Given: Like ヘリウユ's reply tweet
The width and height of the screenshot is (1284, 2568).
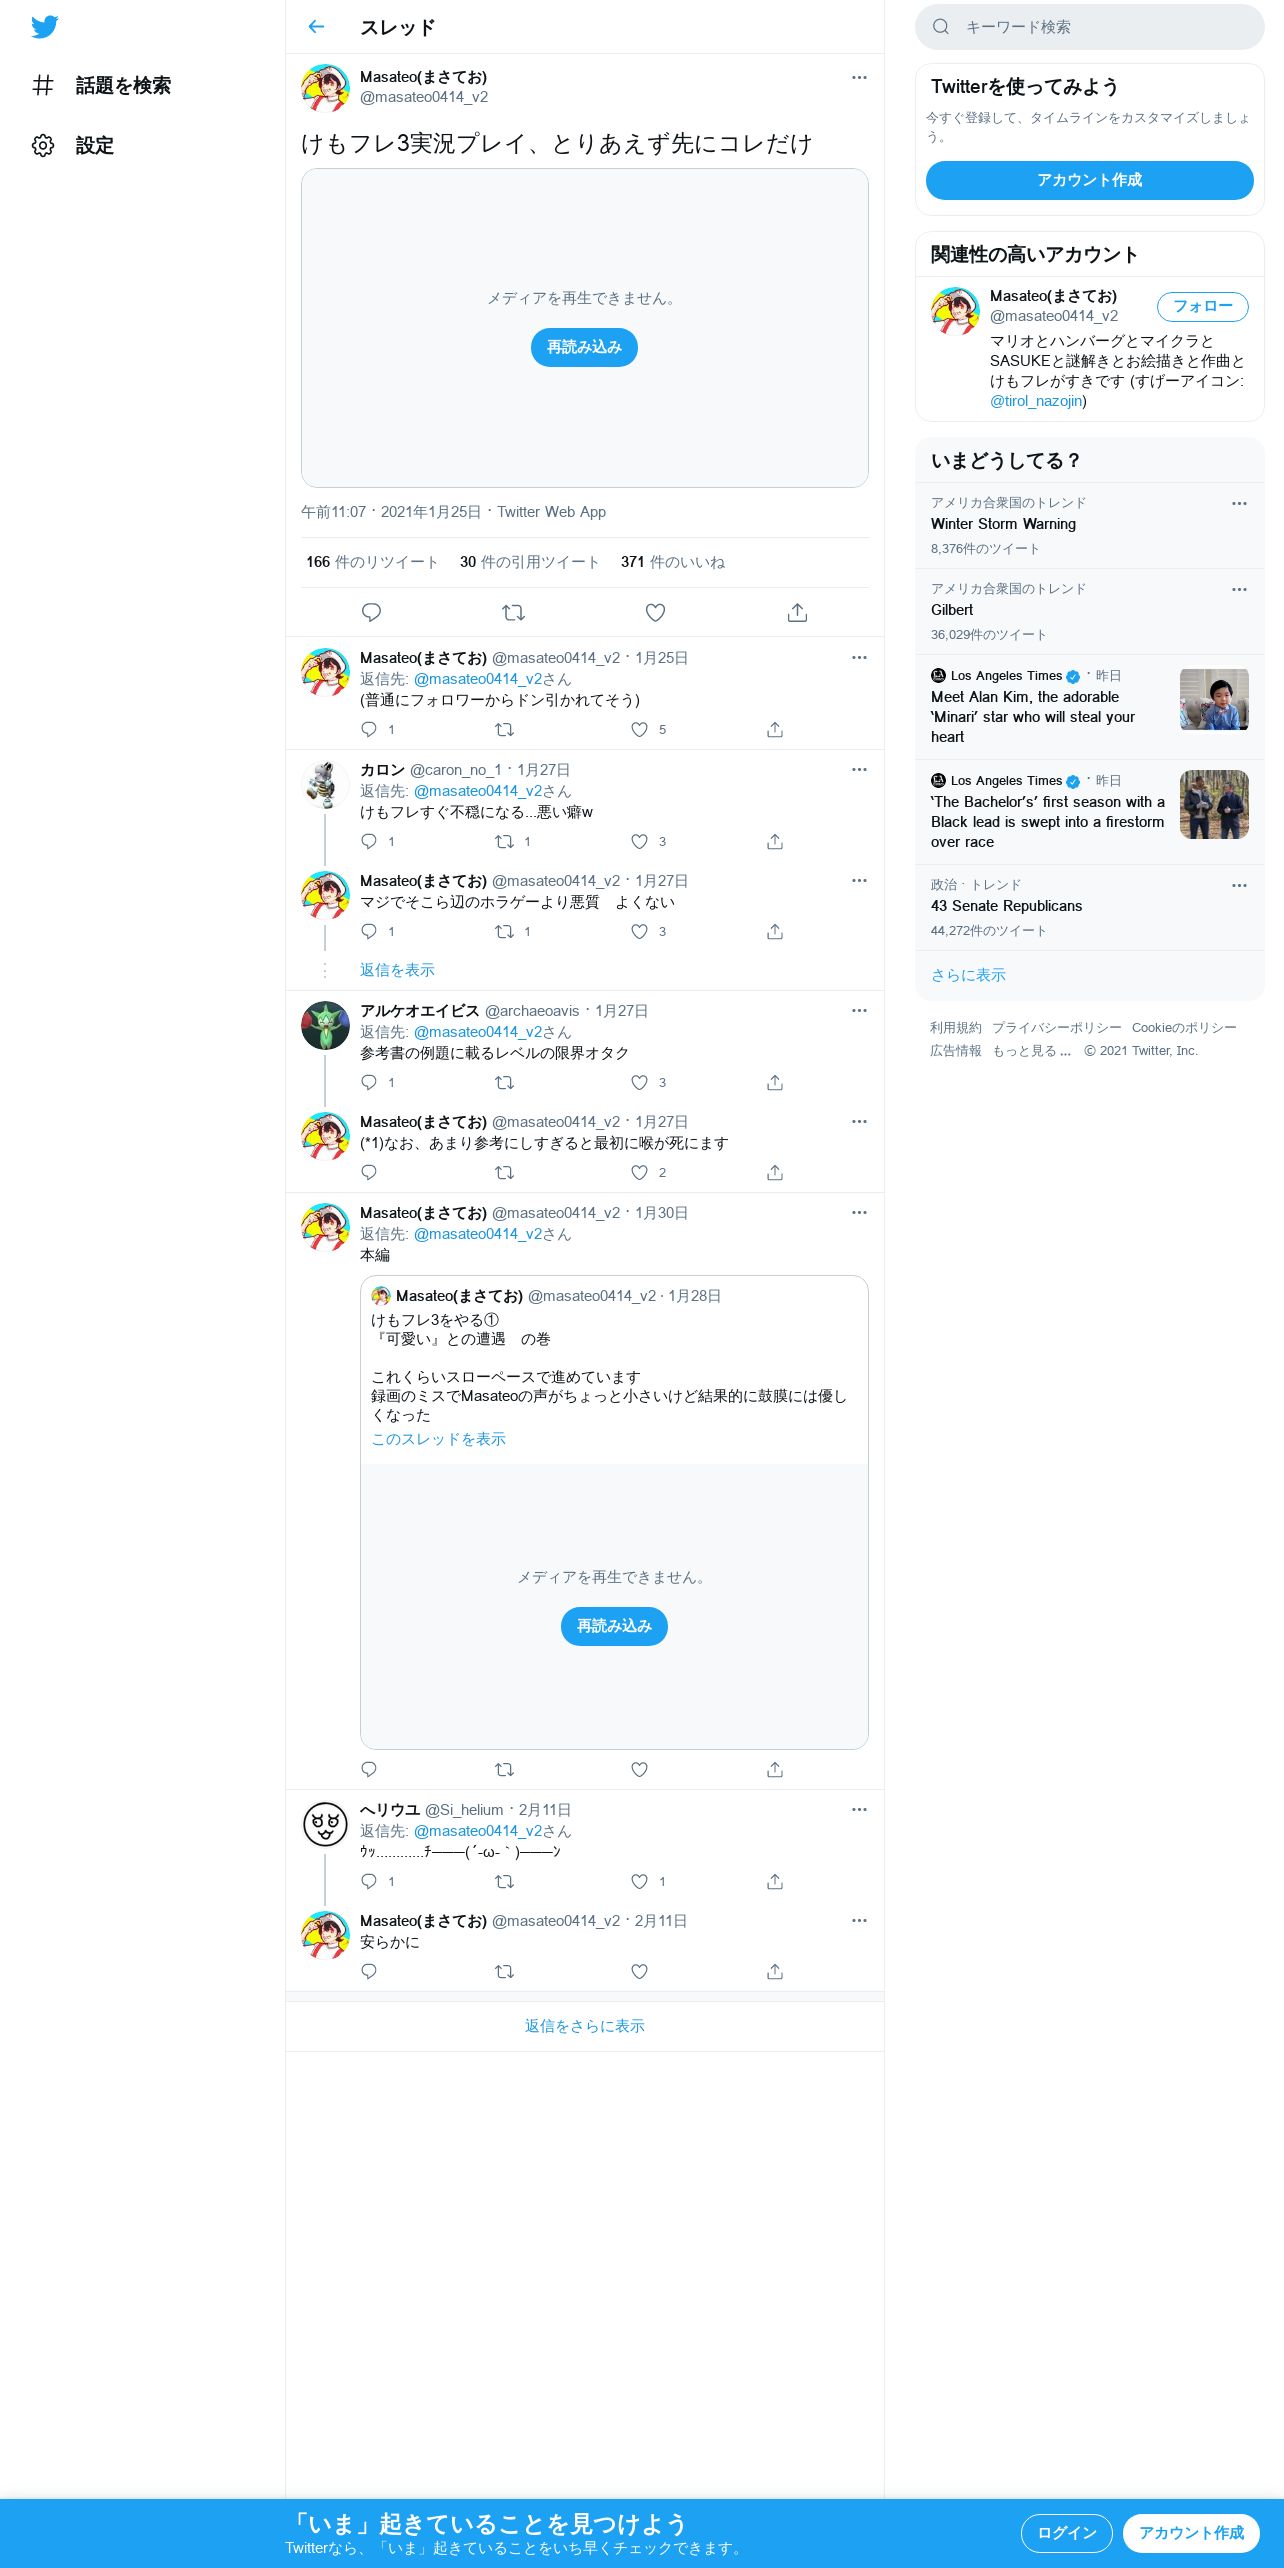Looking at the screenshot, I should coord(640,1881).
